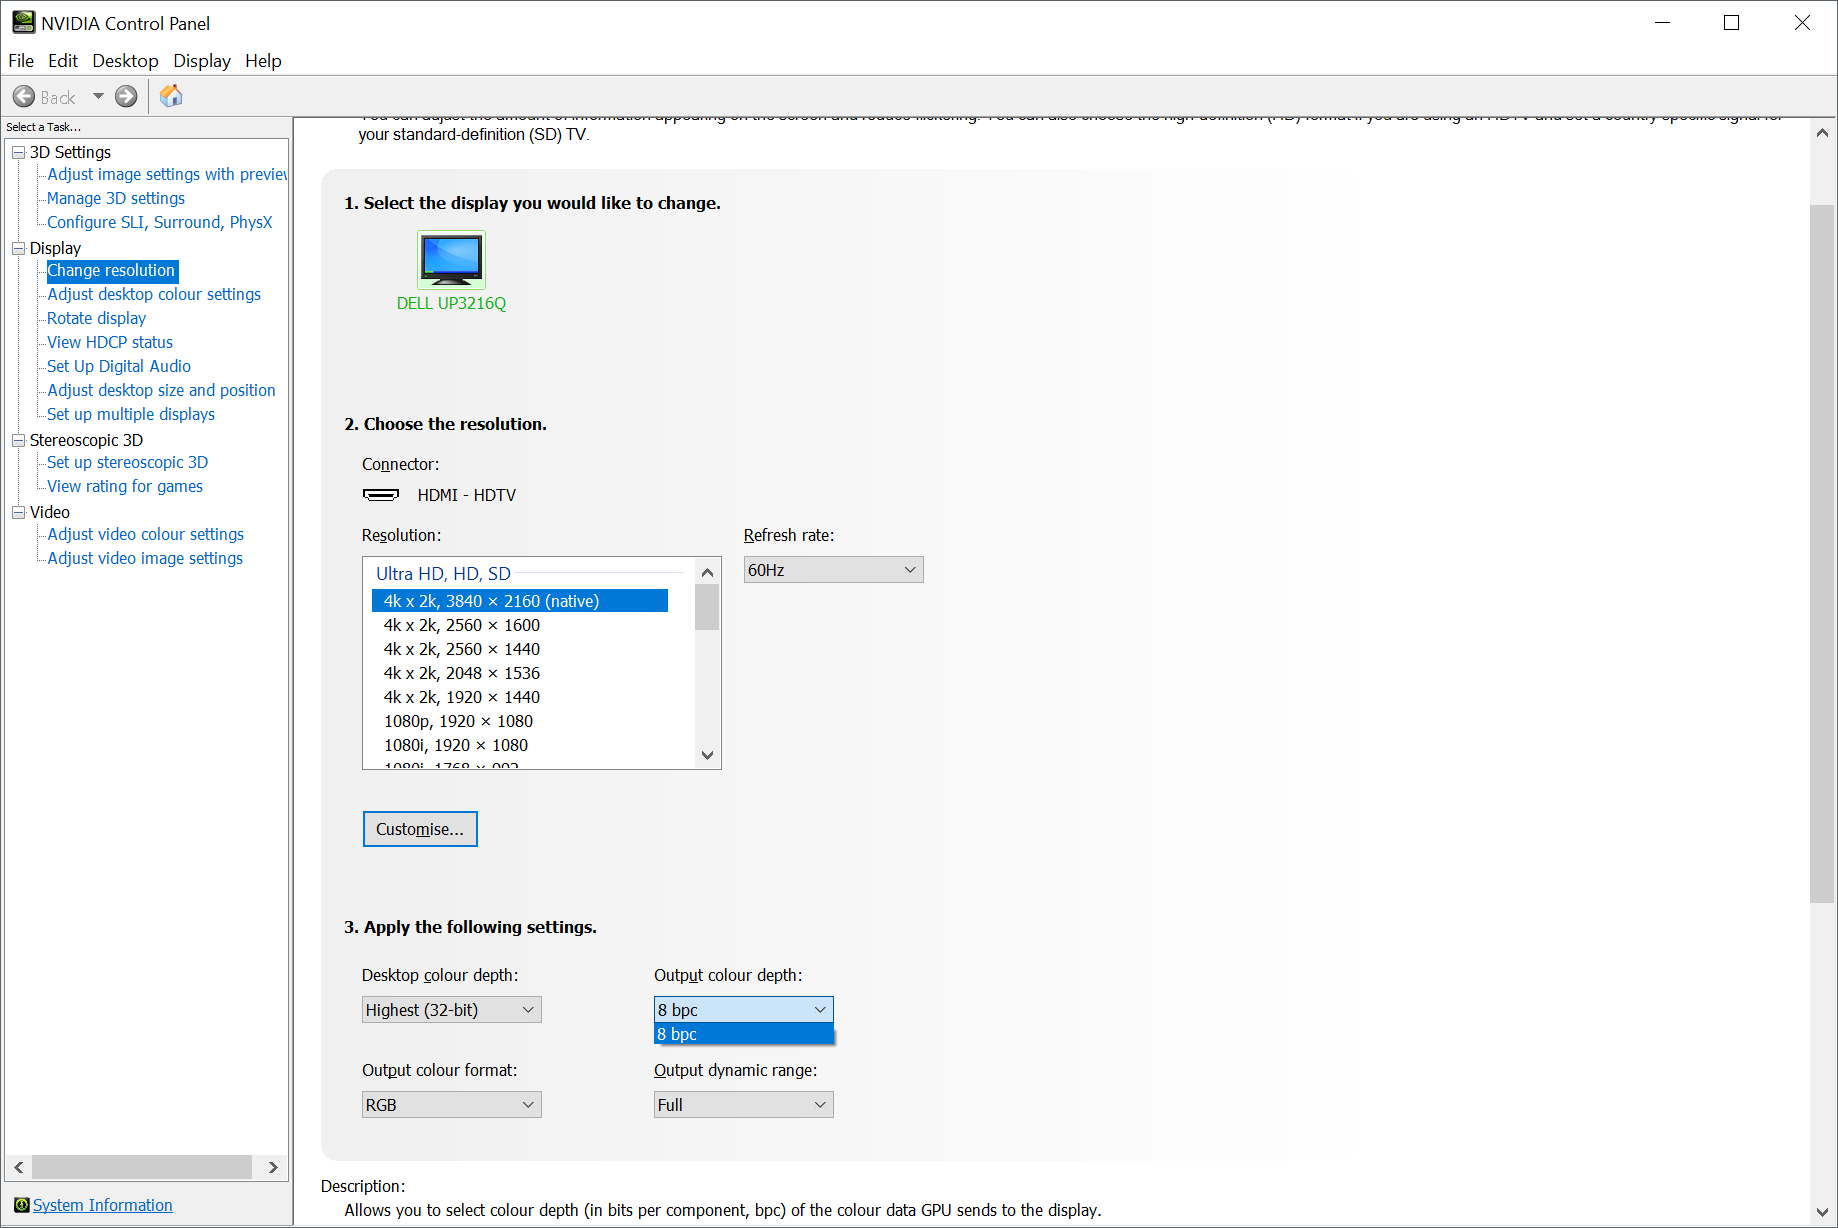Open Set up stereoscopic 3D

tap(127, 462)
